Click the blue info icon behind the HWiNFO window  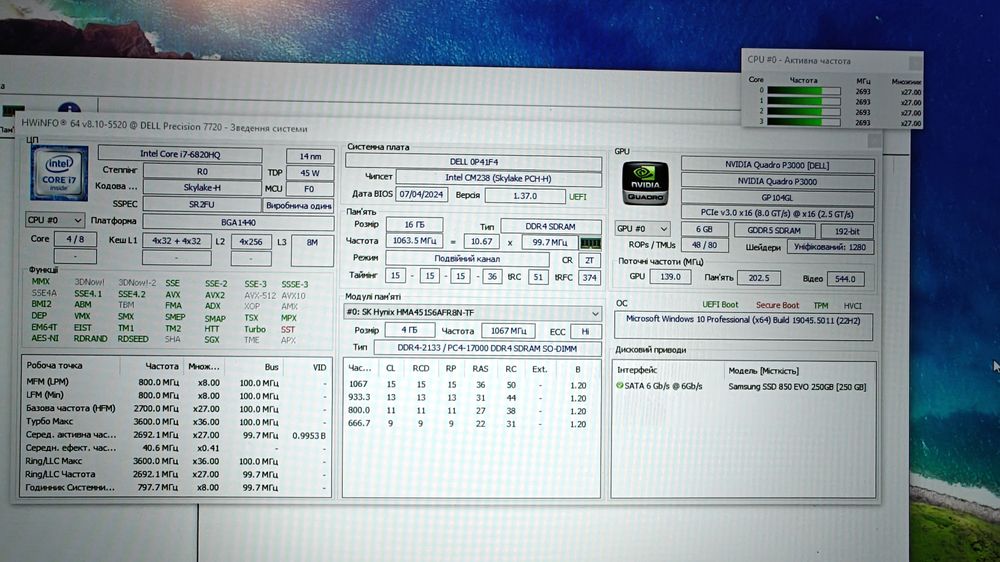tap(69, 108)
